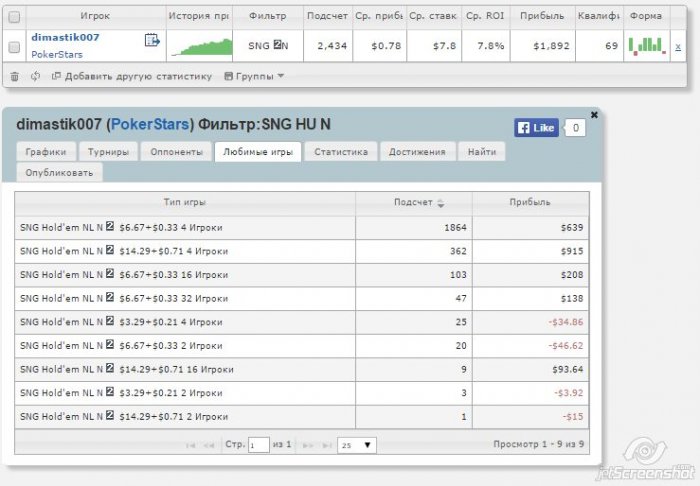Select row $3.29+$0.21 4 Игроки
The width and height of the screenshot is (700, 486).
point(302,322)
